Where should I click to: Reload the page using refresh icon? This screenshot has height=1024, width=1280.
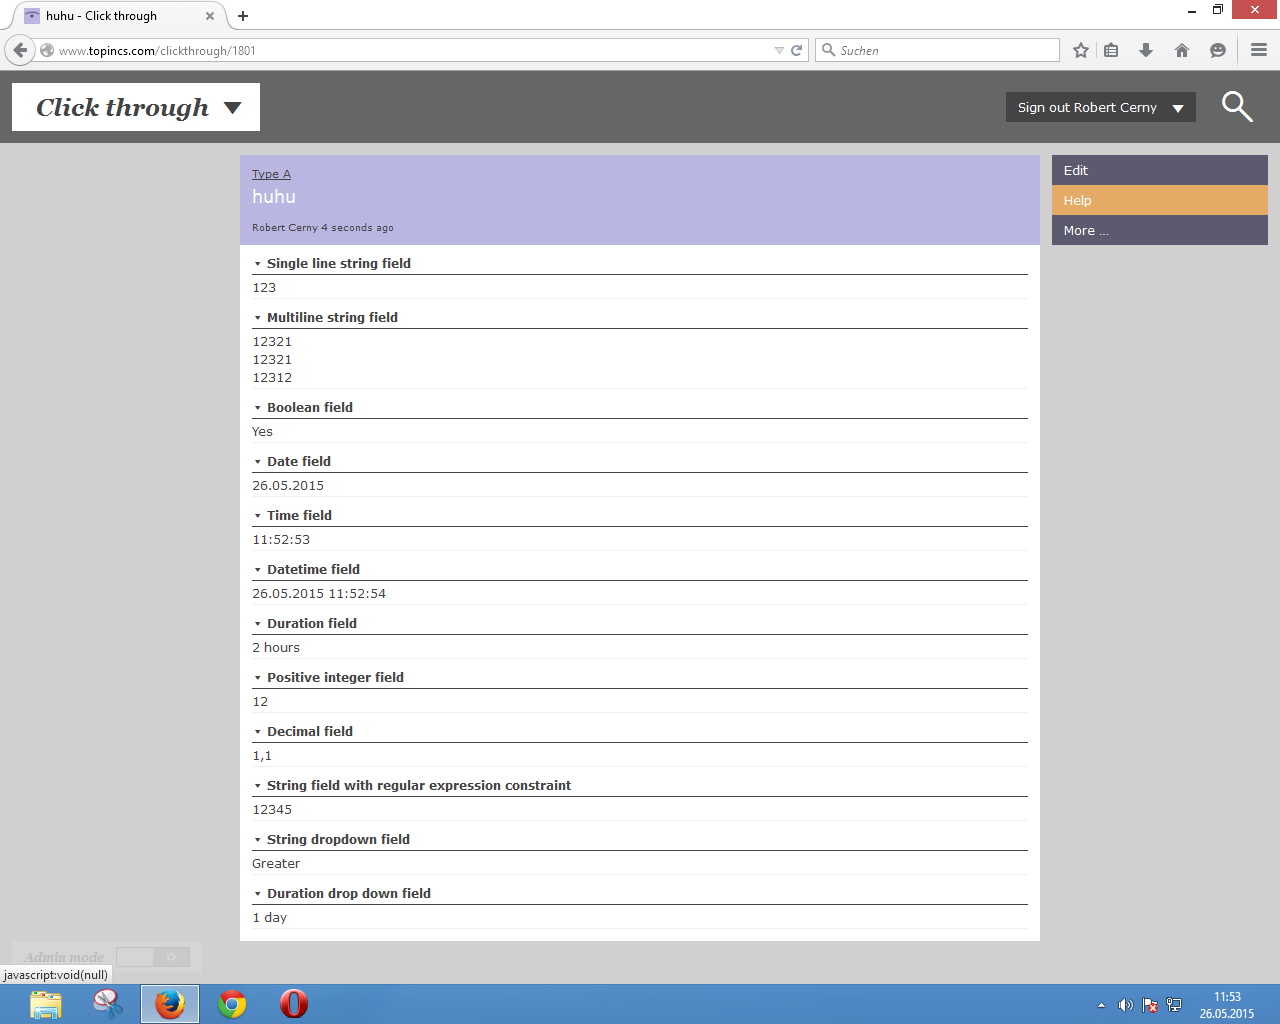click(797, 50)
